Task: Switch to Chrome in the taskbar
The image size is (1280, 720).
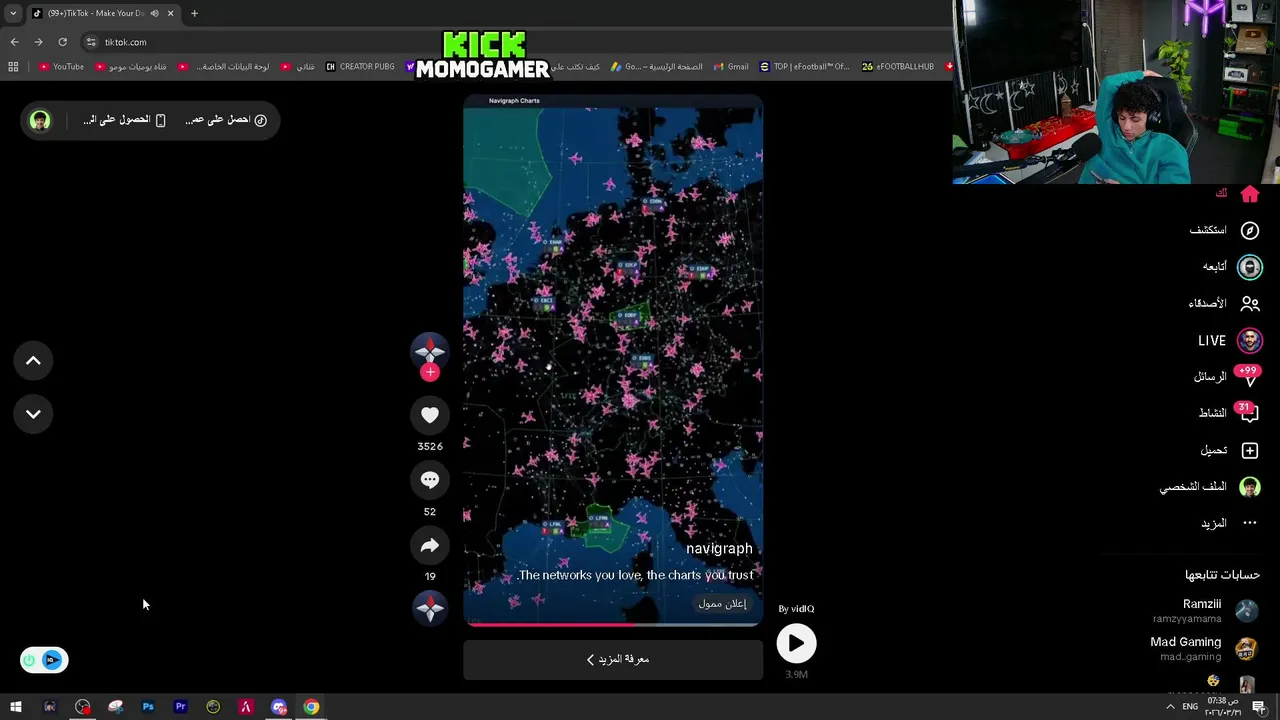Action: [312, 707]
